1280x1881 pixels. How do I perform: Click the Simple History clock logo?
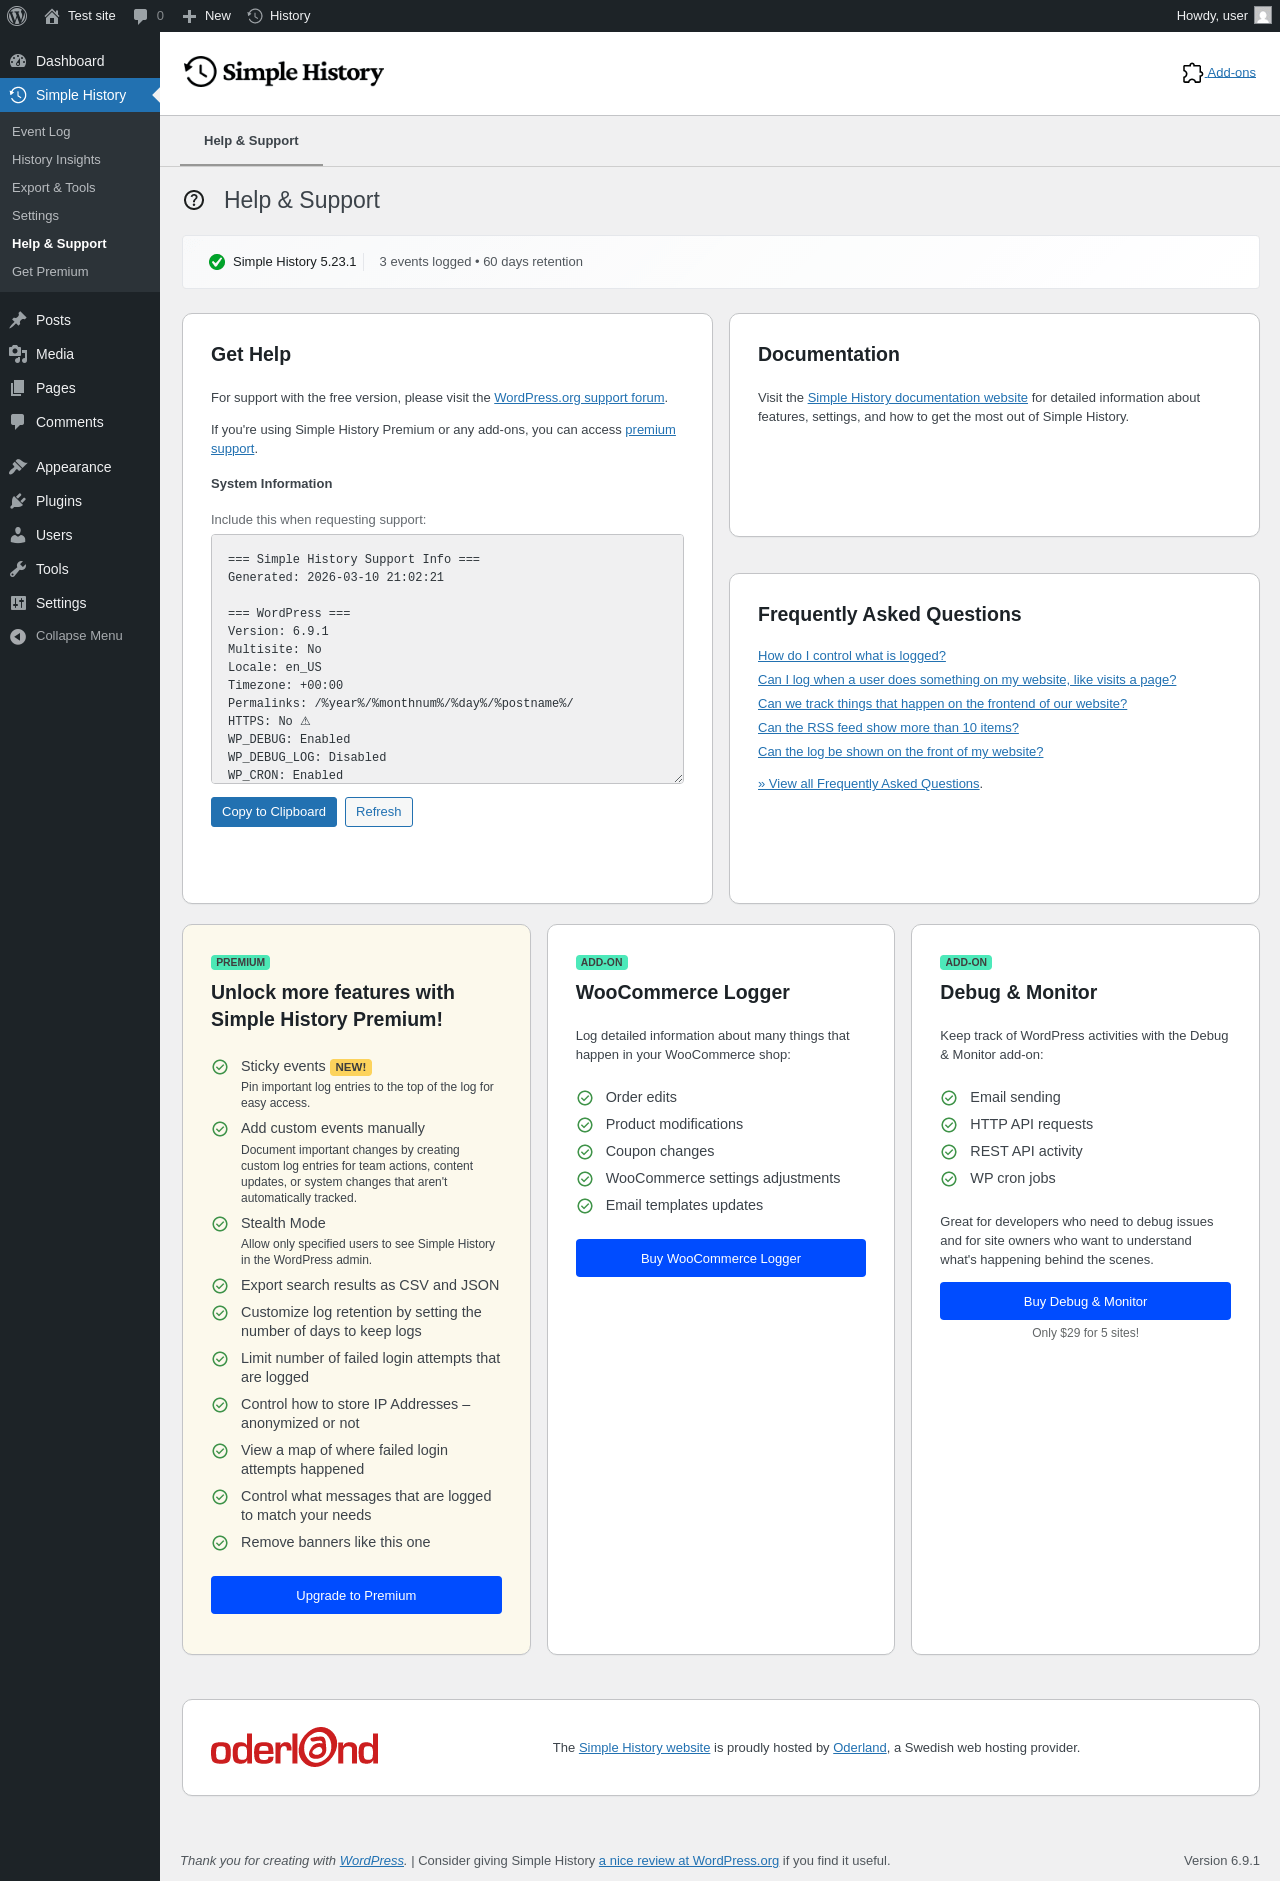200,72
